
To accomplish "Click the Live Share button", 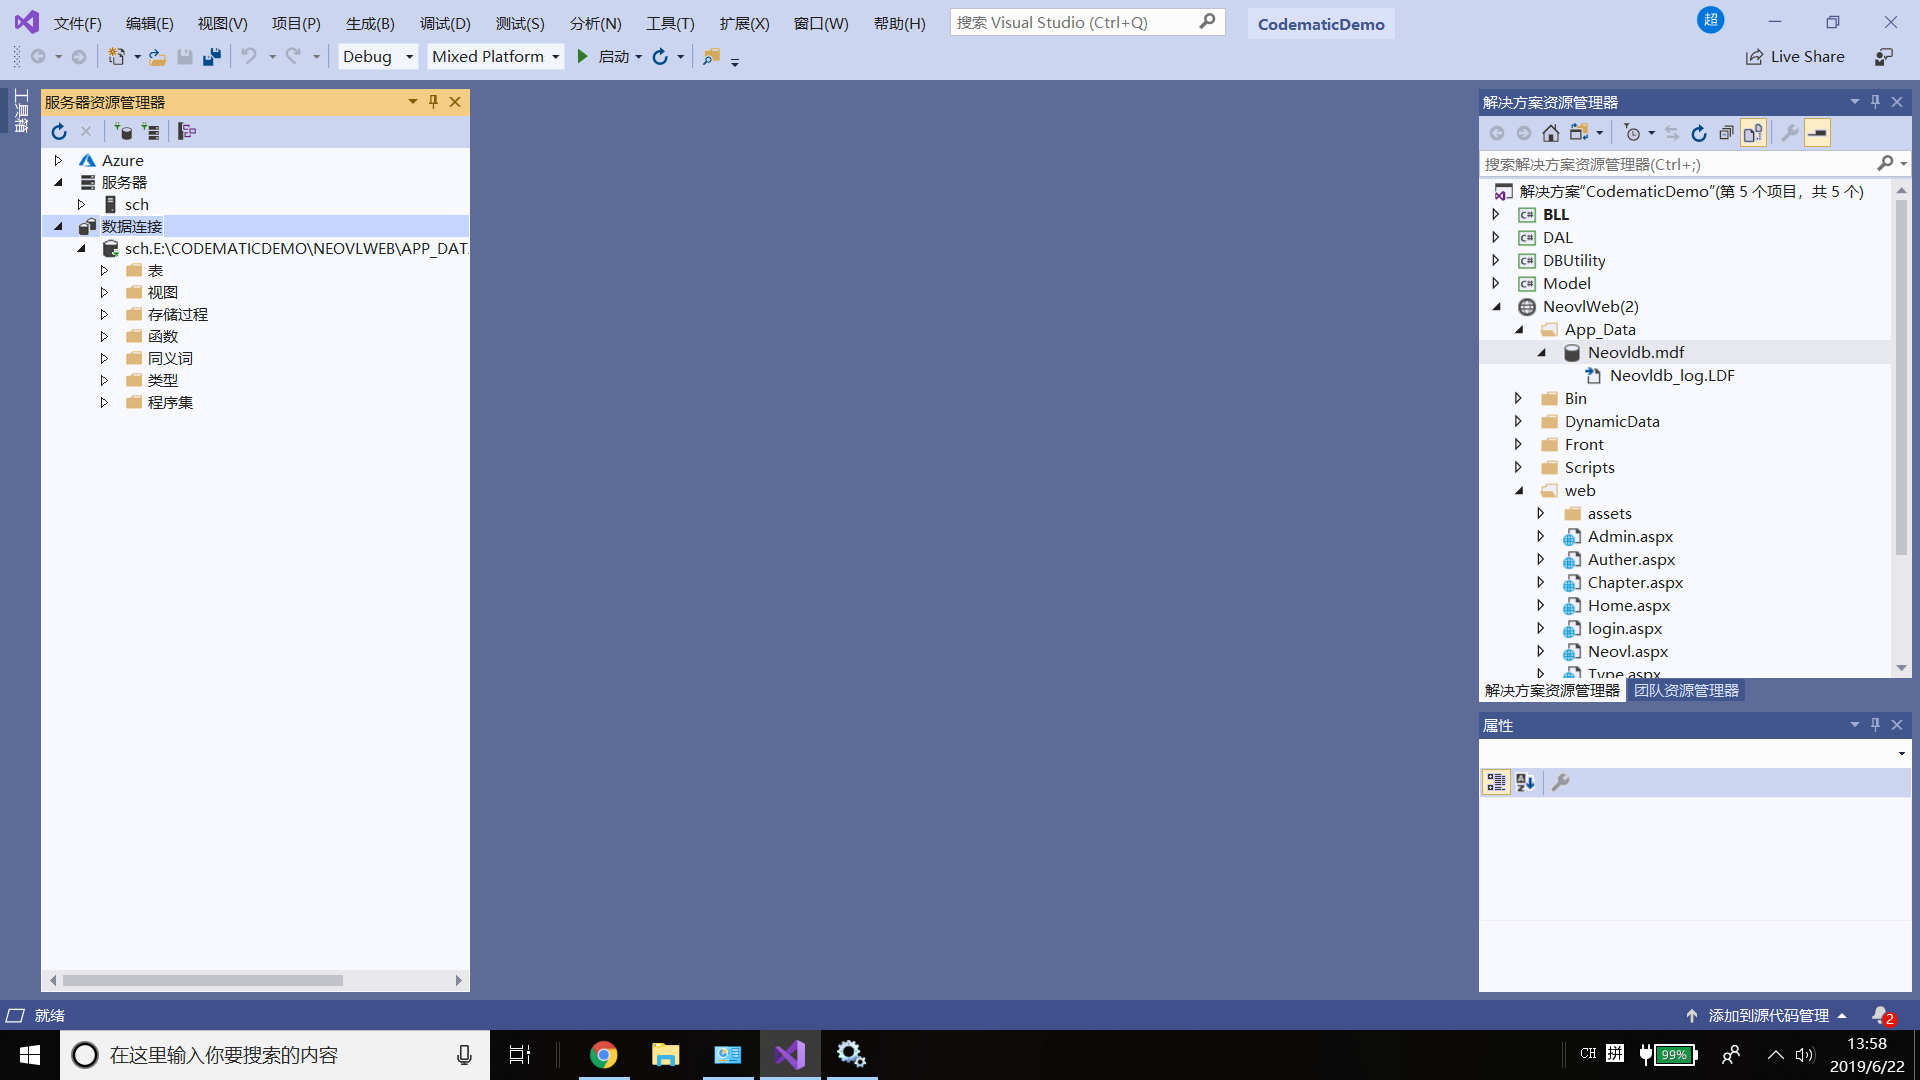I will 1796,57.
